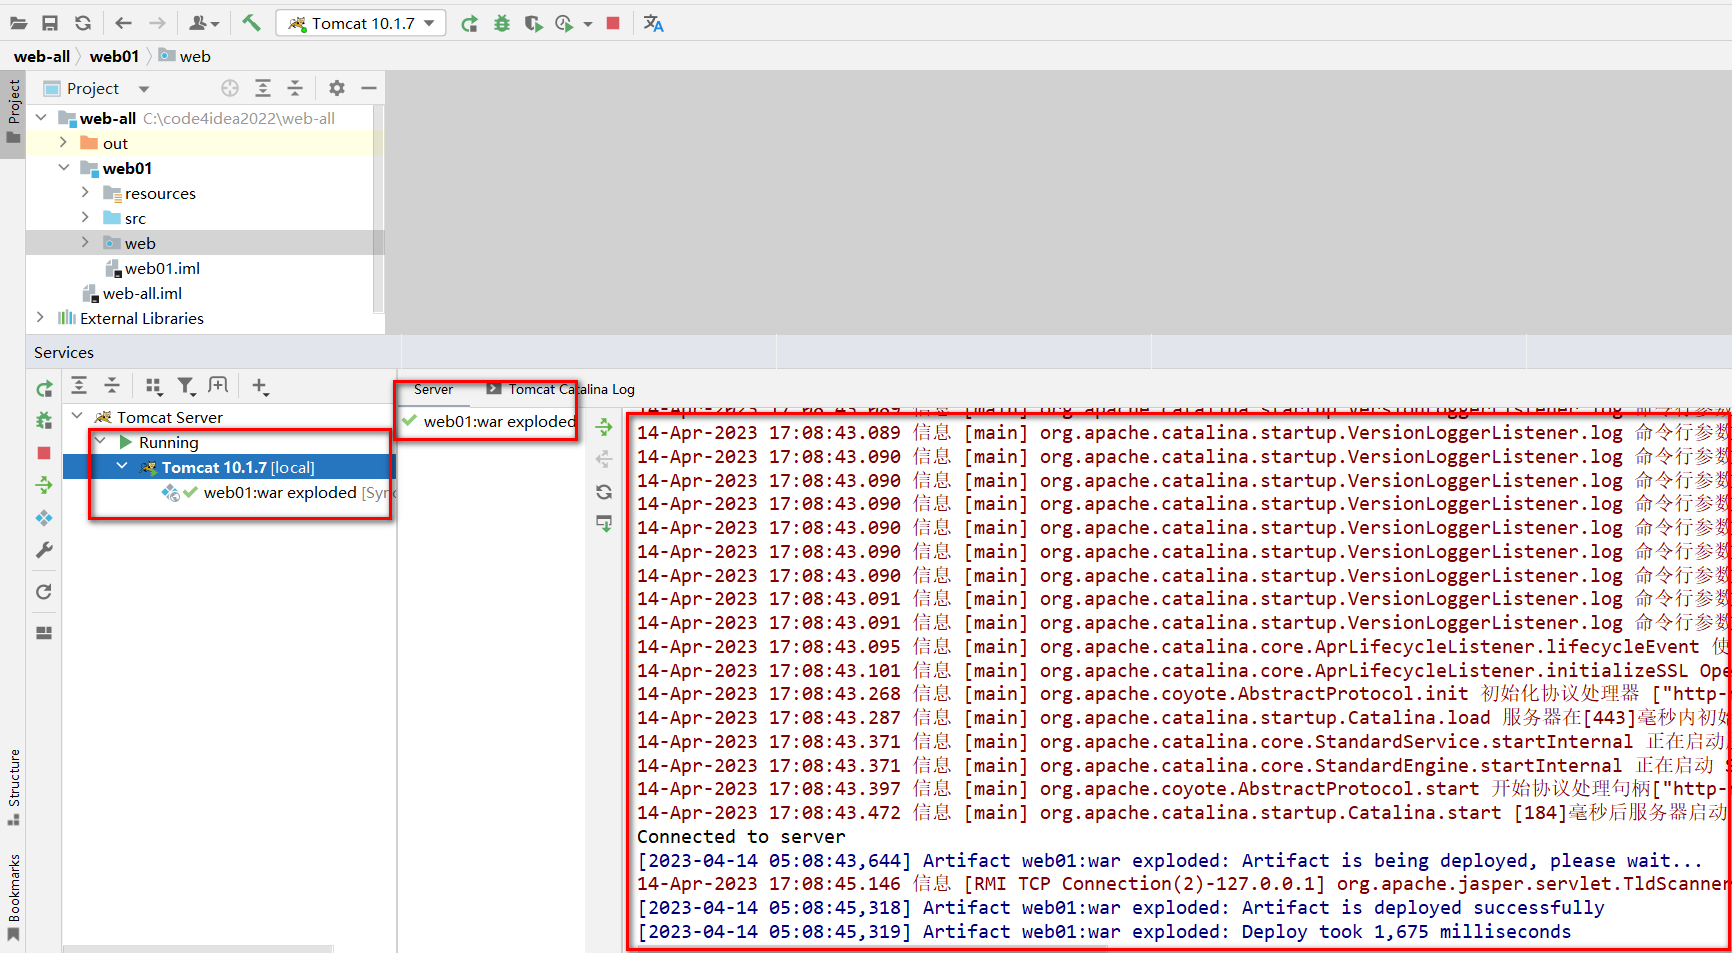This screenshot has width=1732, height=953.
Task: Click Add Service plus icon
Action: [x=260, y=386]
